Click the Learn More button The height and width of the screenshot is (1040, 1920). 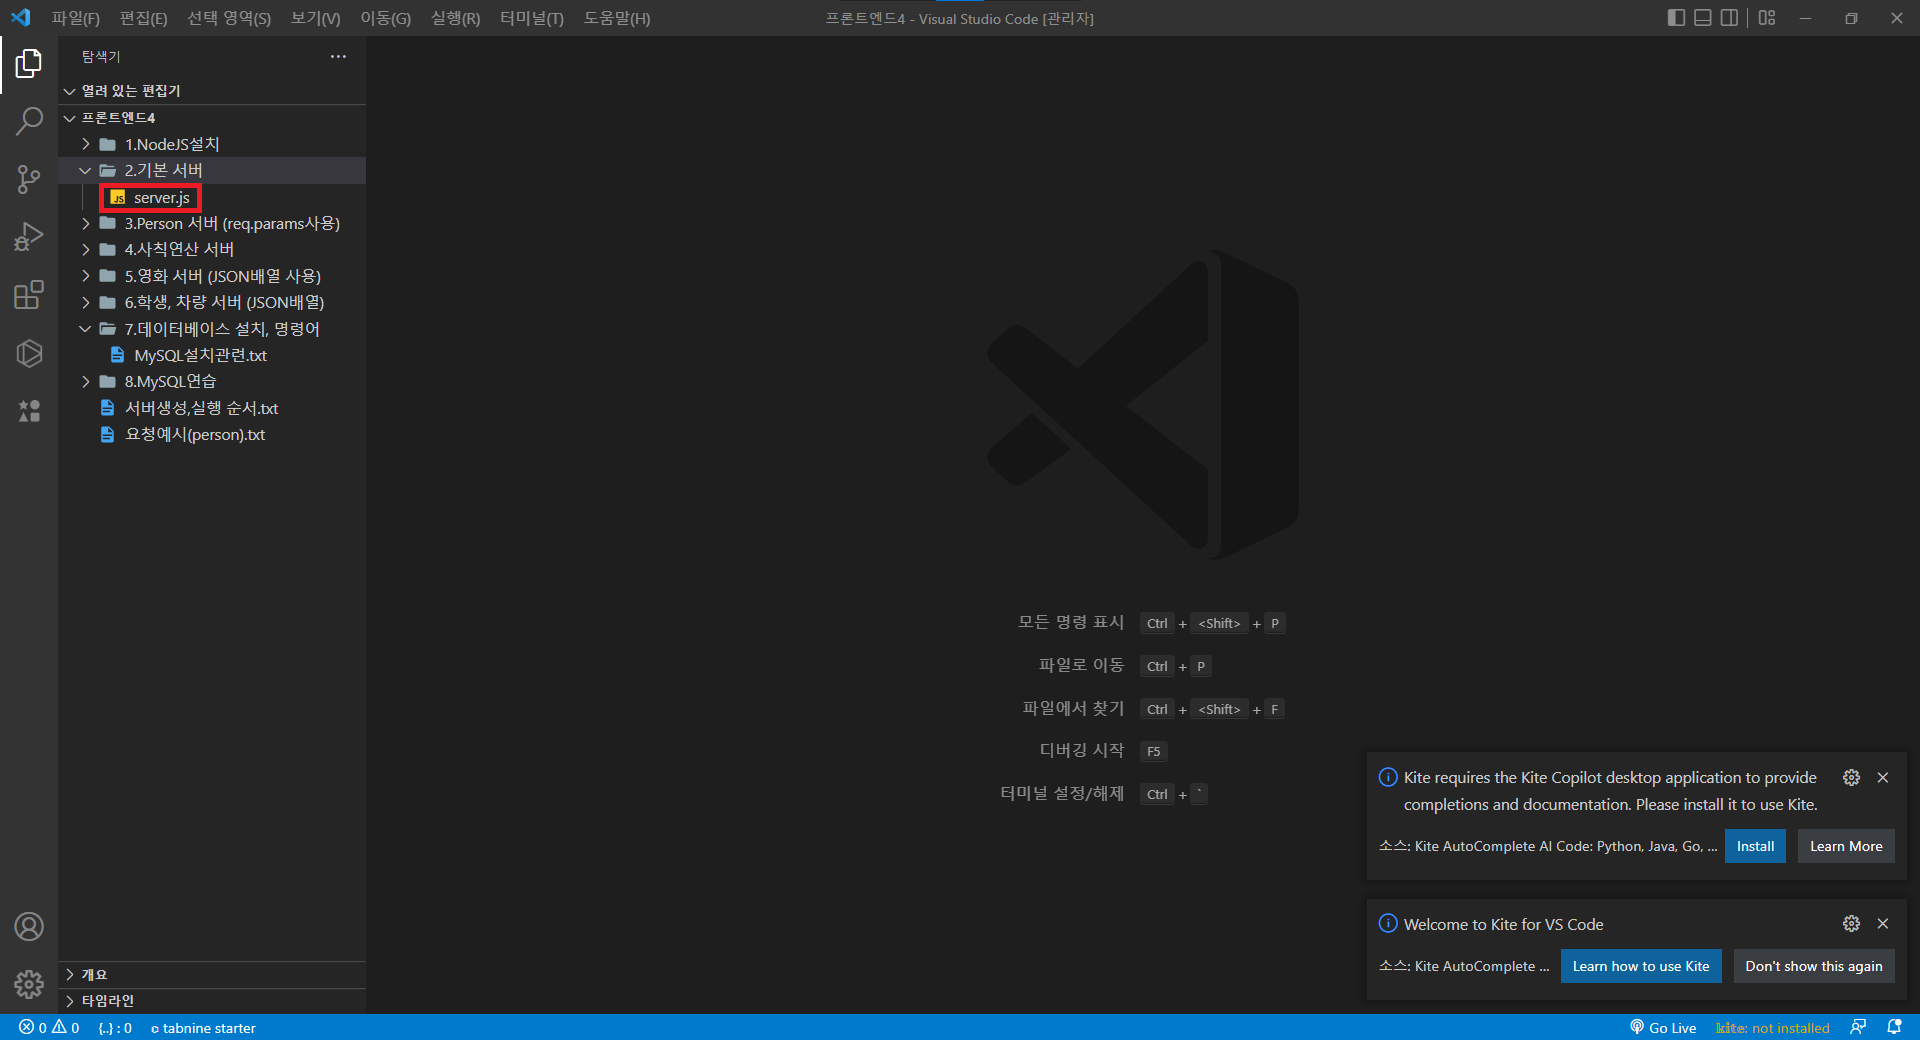[x=1846, y=846]
